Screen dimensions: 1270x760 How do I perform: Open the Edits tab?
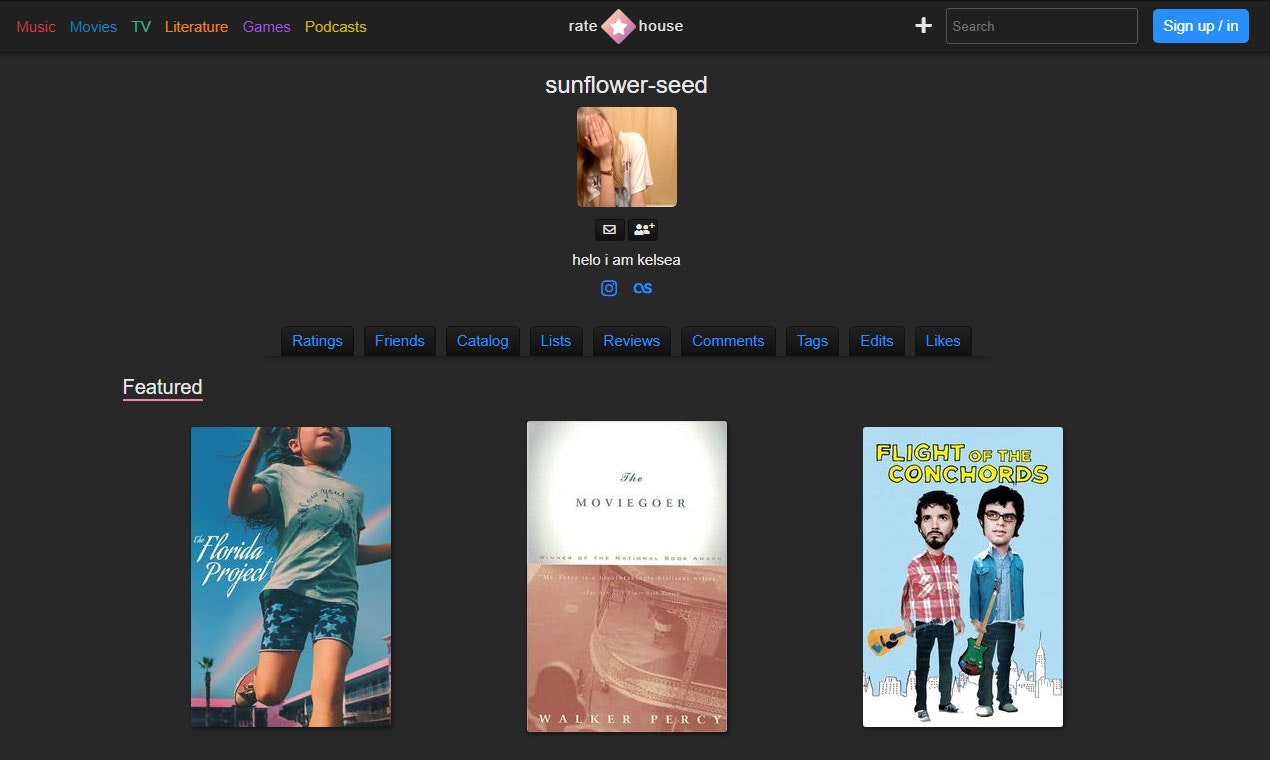(877, 341)
